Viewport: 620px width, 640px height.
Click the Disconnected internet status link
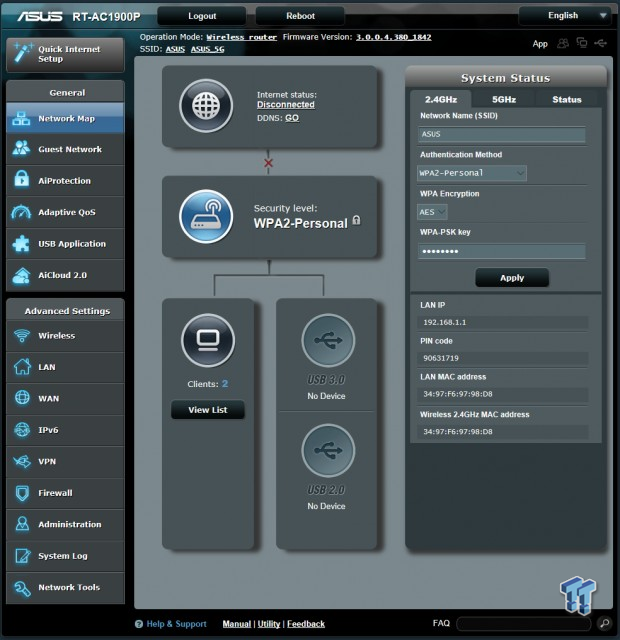pyautogui.click(x=286, y=105)
